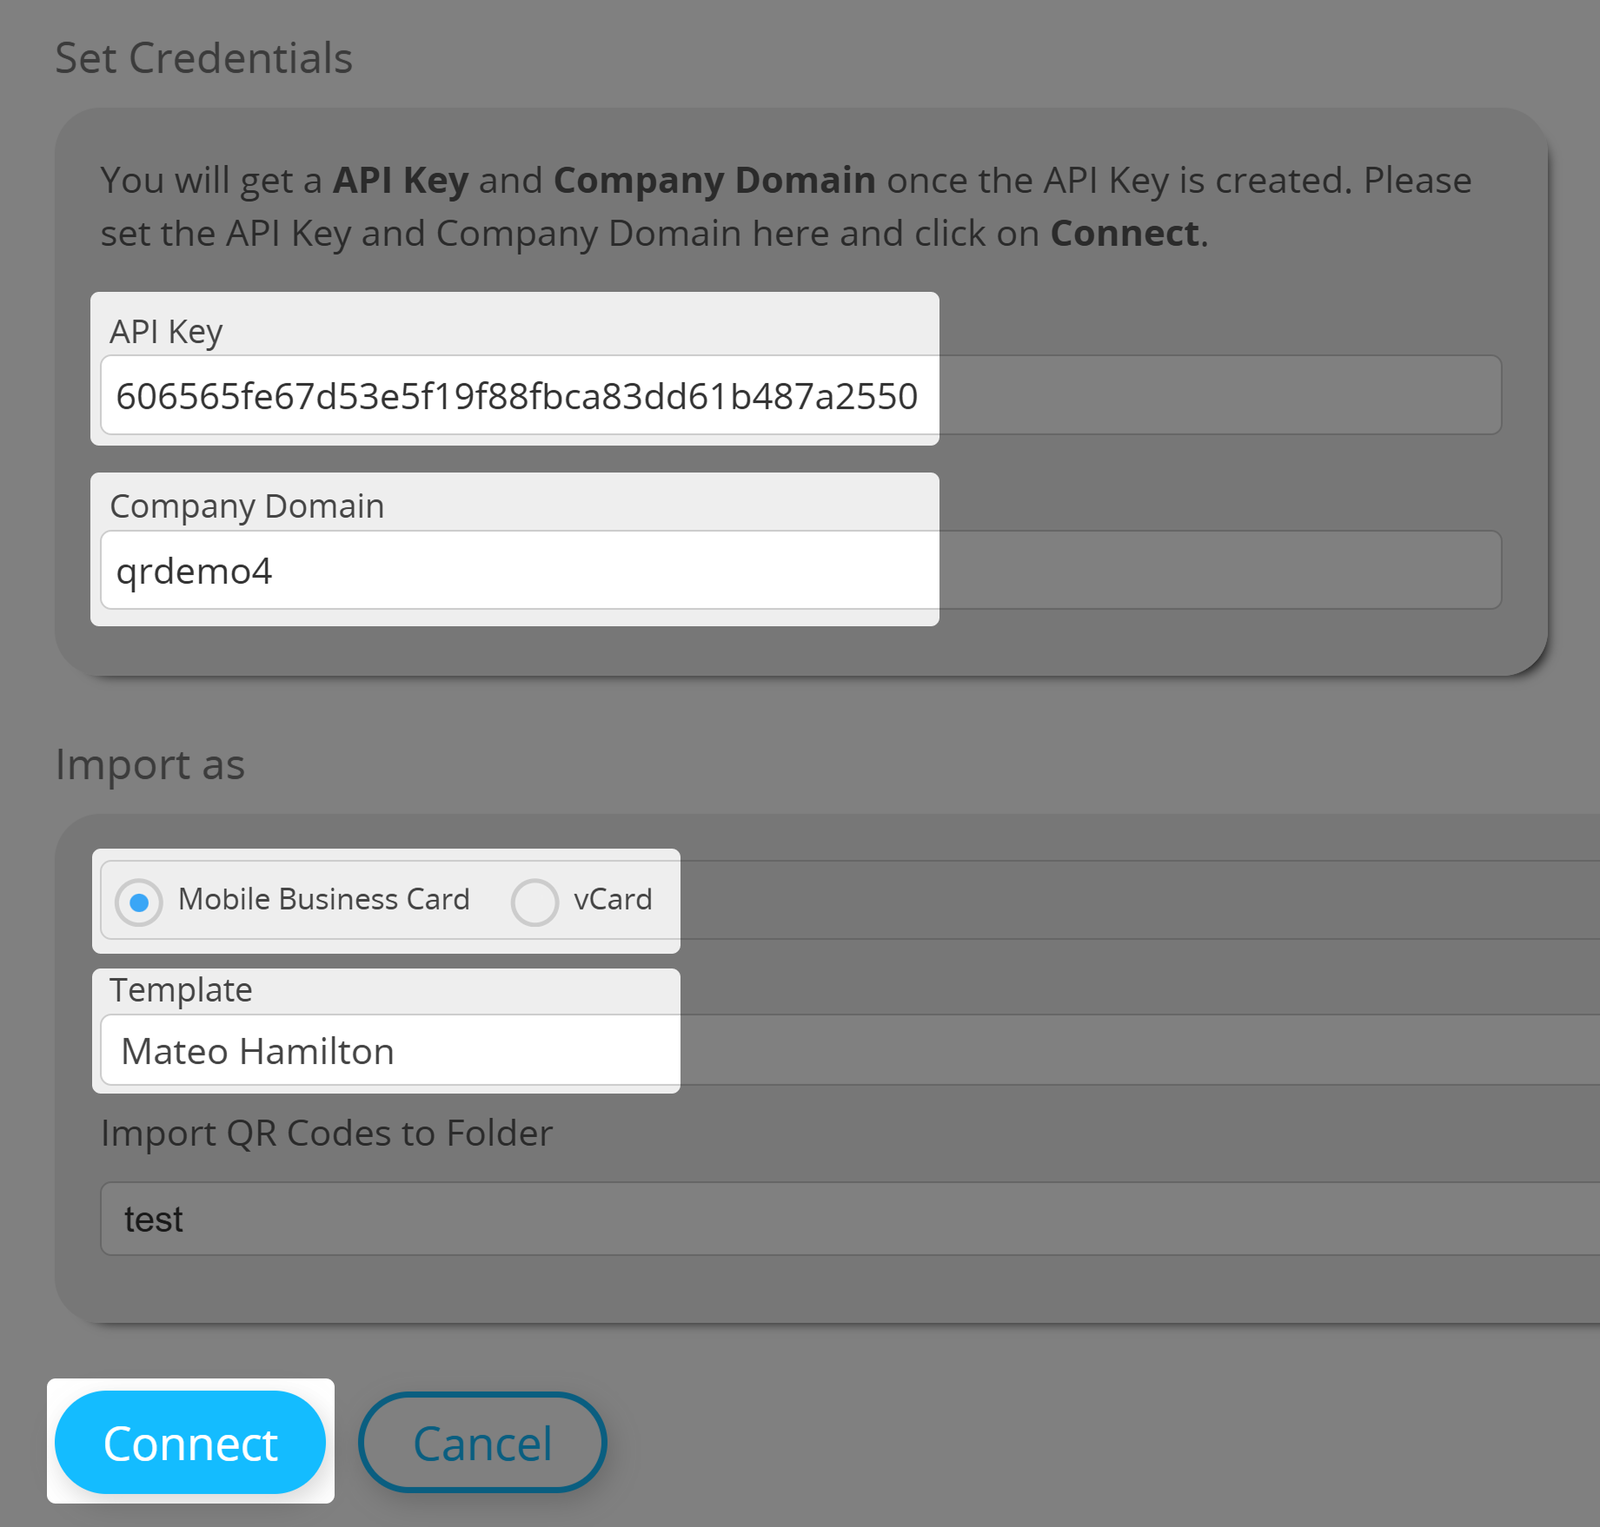Click bold Company Domain text in instructions
This screenshot has height=1527, width=1600.
(x=714, y=180)
